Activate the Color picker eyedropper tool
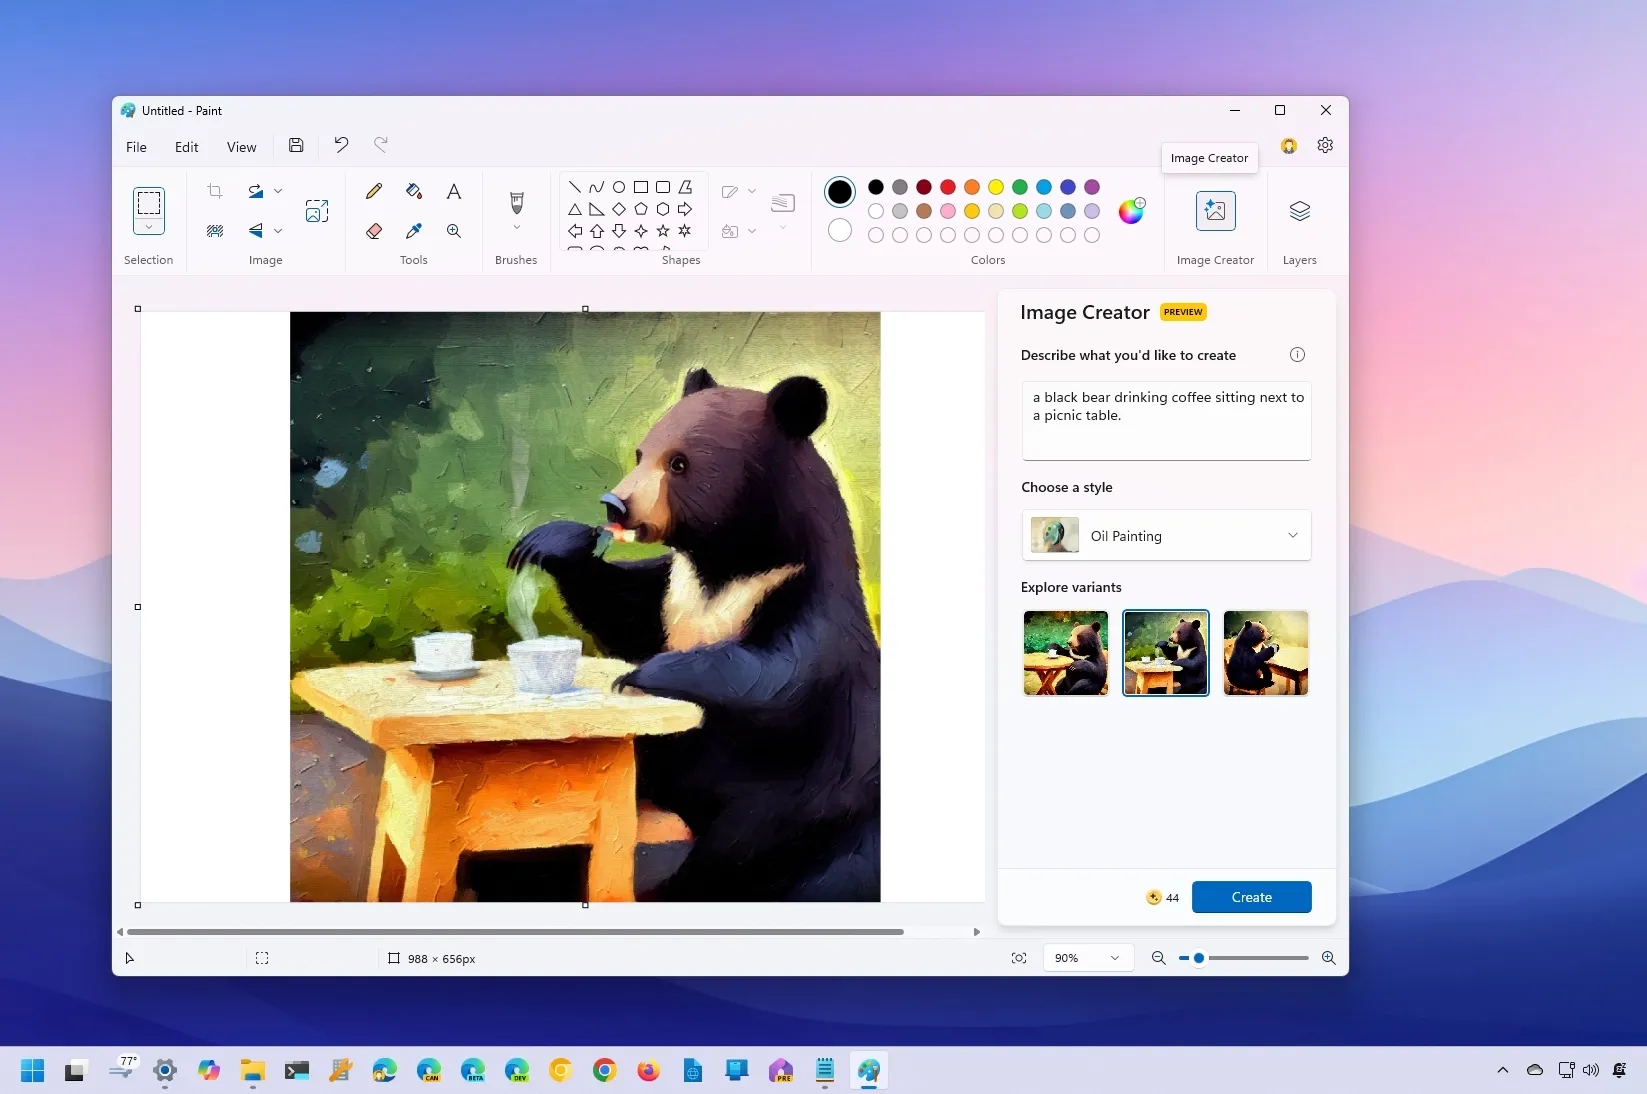The image size is (1647, 1094). tap(414, 231)
